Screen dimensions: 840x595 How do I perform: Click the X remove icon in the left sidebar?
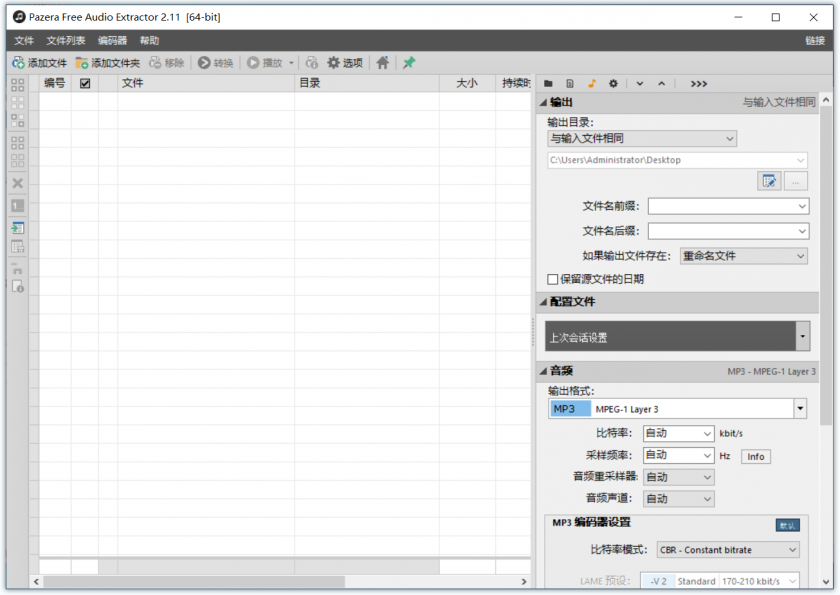point(18,183)
